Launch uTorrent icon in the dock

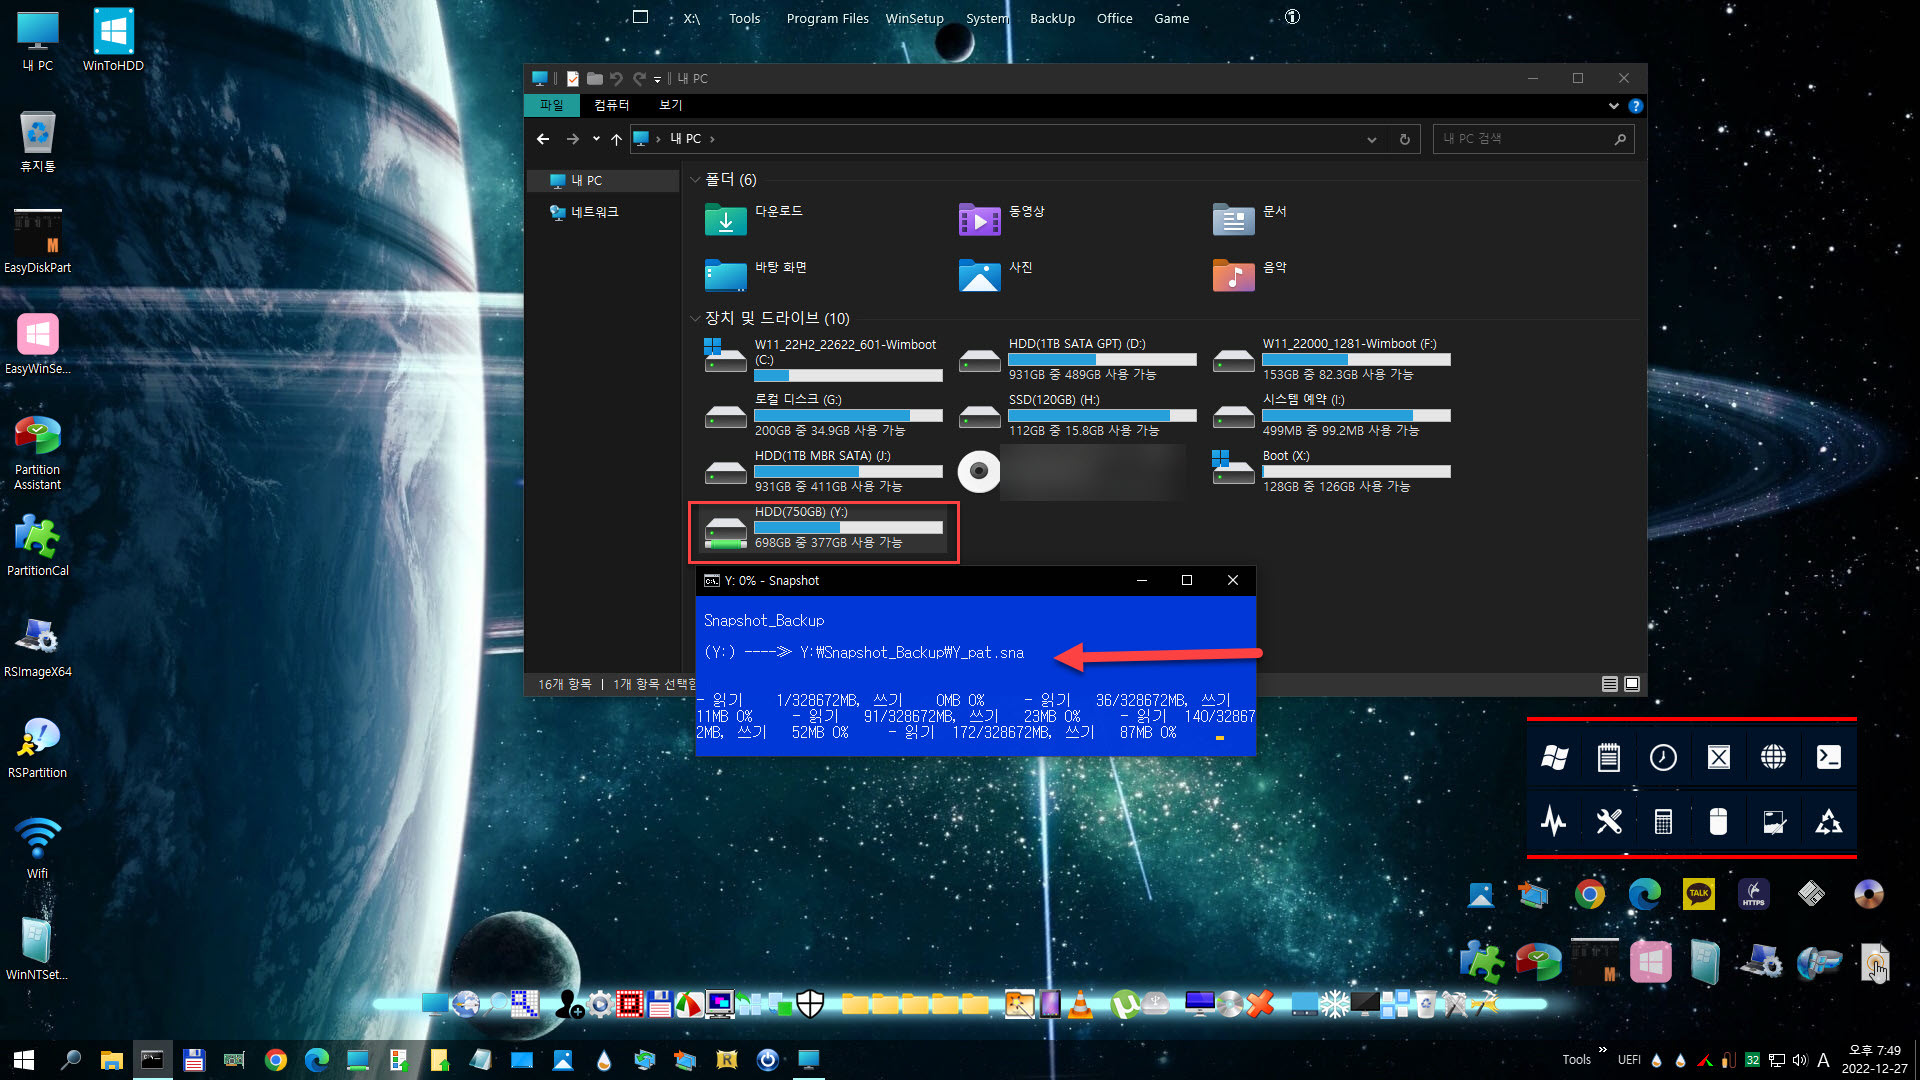1124,1003
